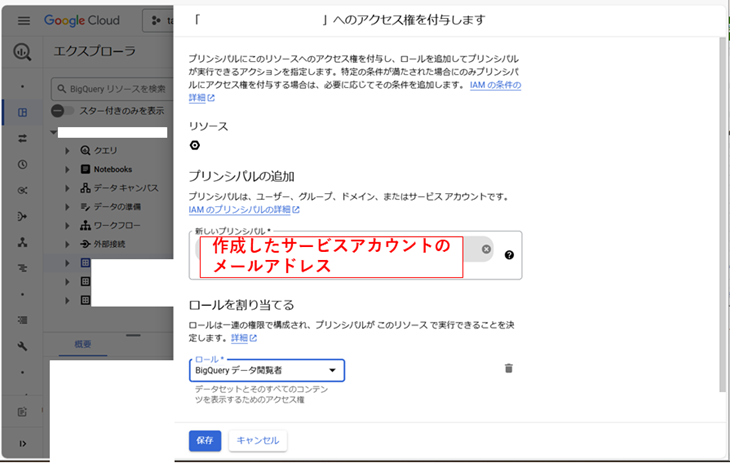The height and width of the screenshot is (463, 730).
Task: Remove the principal chip with the x icon
Action: coord(486,249)
